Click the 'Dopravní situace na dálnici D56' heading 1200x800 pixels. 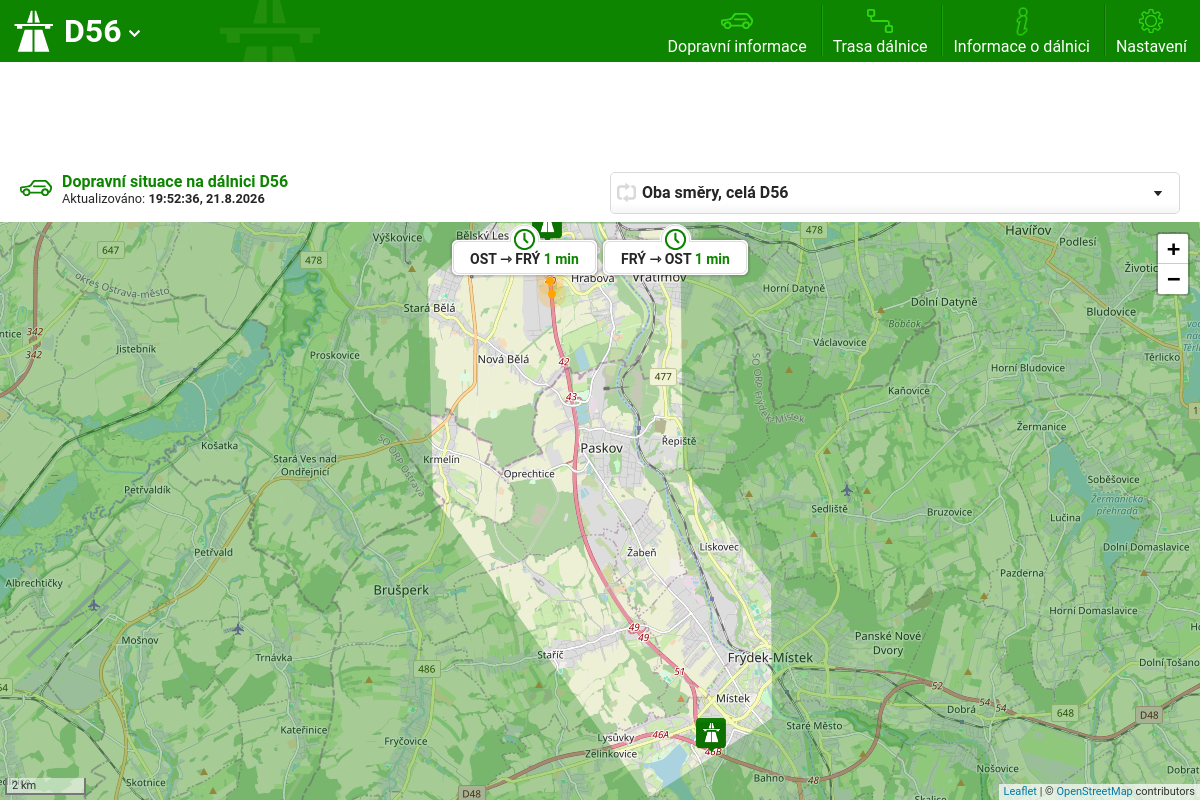pyautogui.click(x=175, y=181)
